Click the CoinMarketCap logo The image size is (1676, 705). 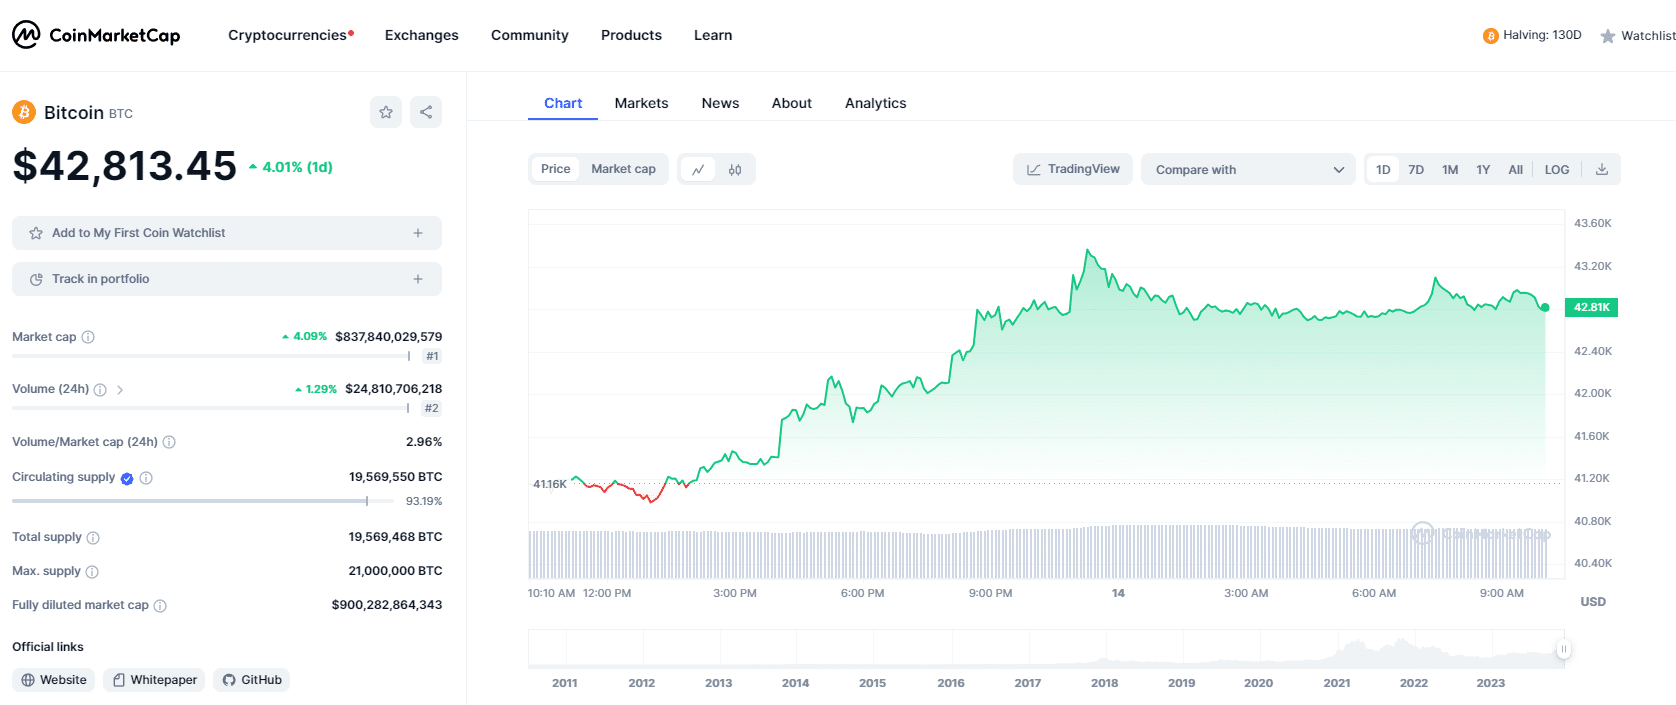pos(96,35)
